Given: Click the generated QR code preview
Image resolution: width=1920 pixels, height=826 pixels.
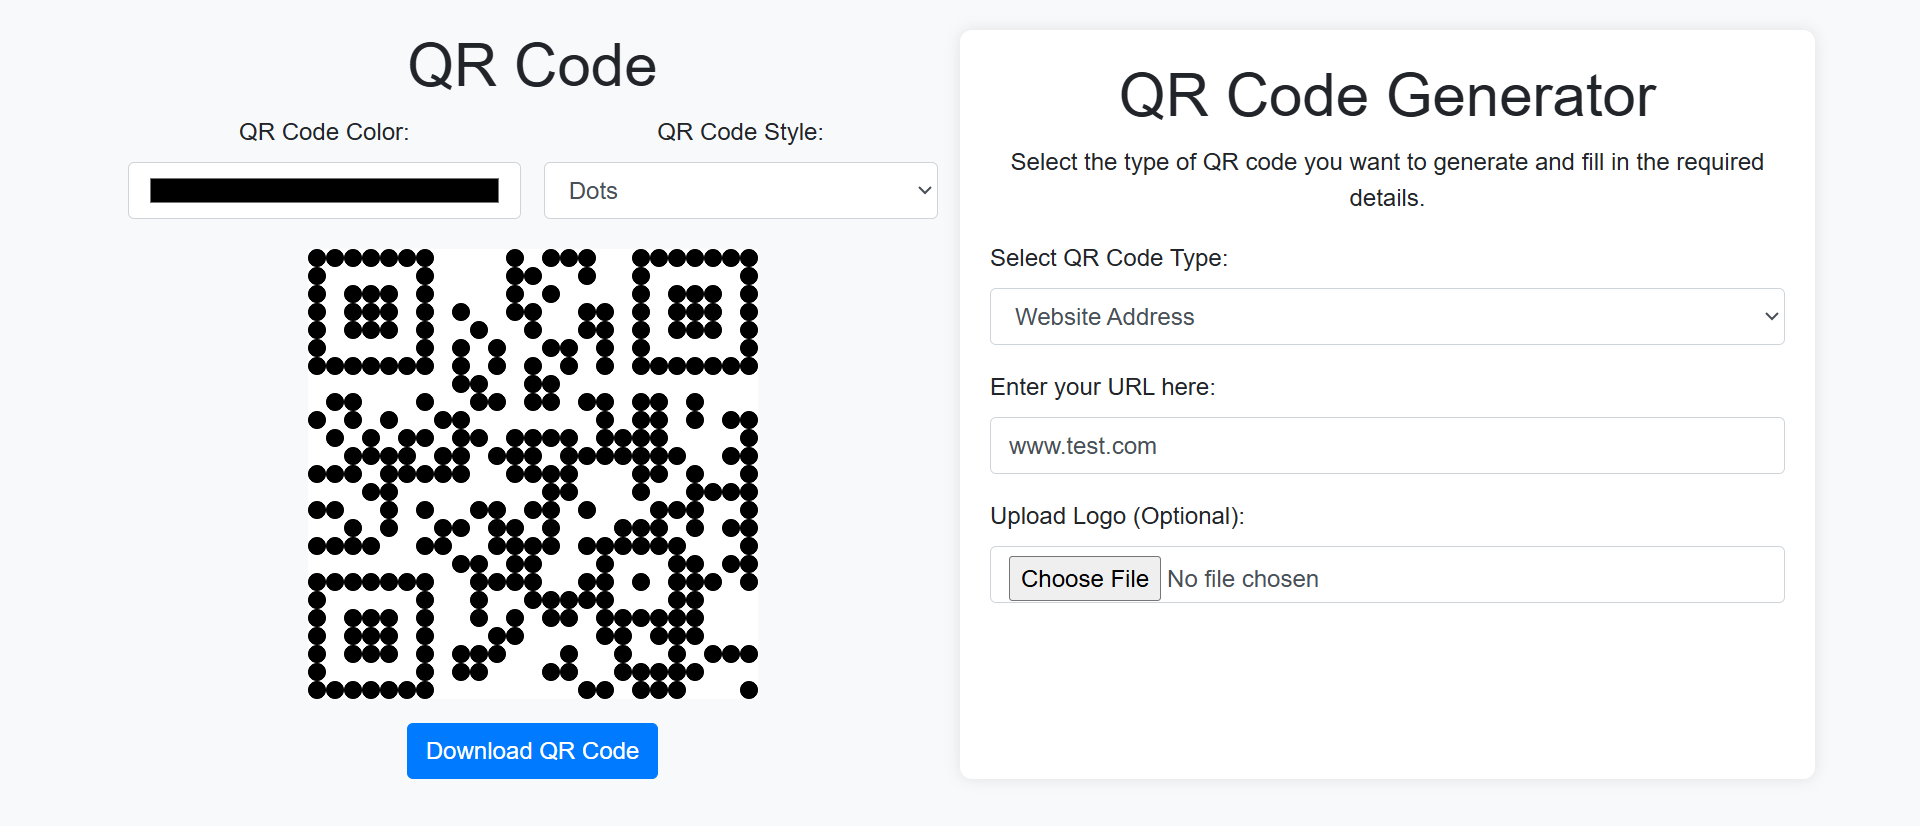Looking at the screenshot, I should pos(532,473).
